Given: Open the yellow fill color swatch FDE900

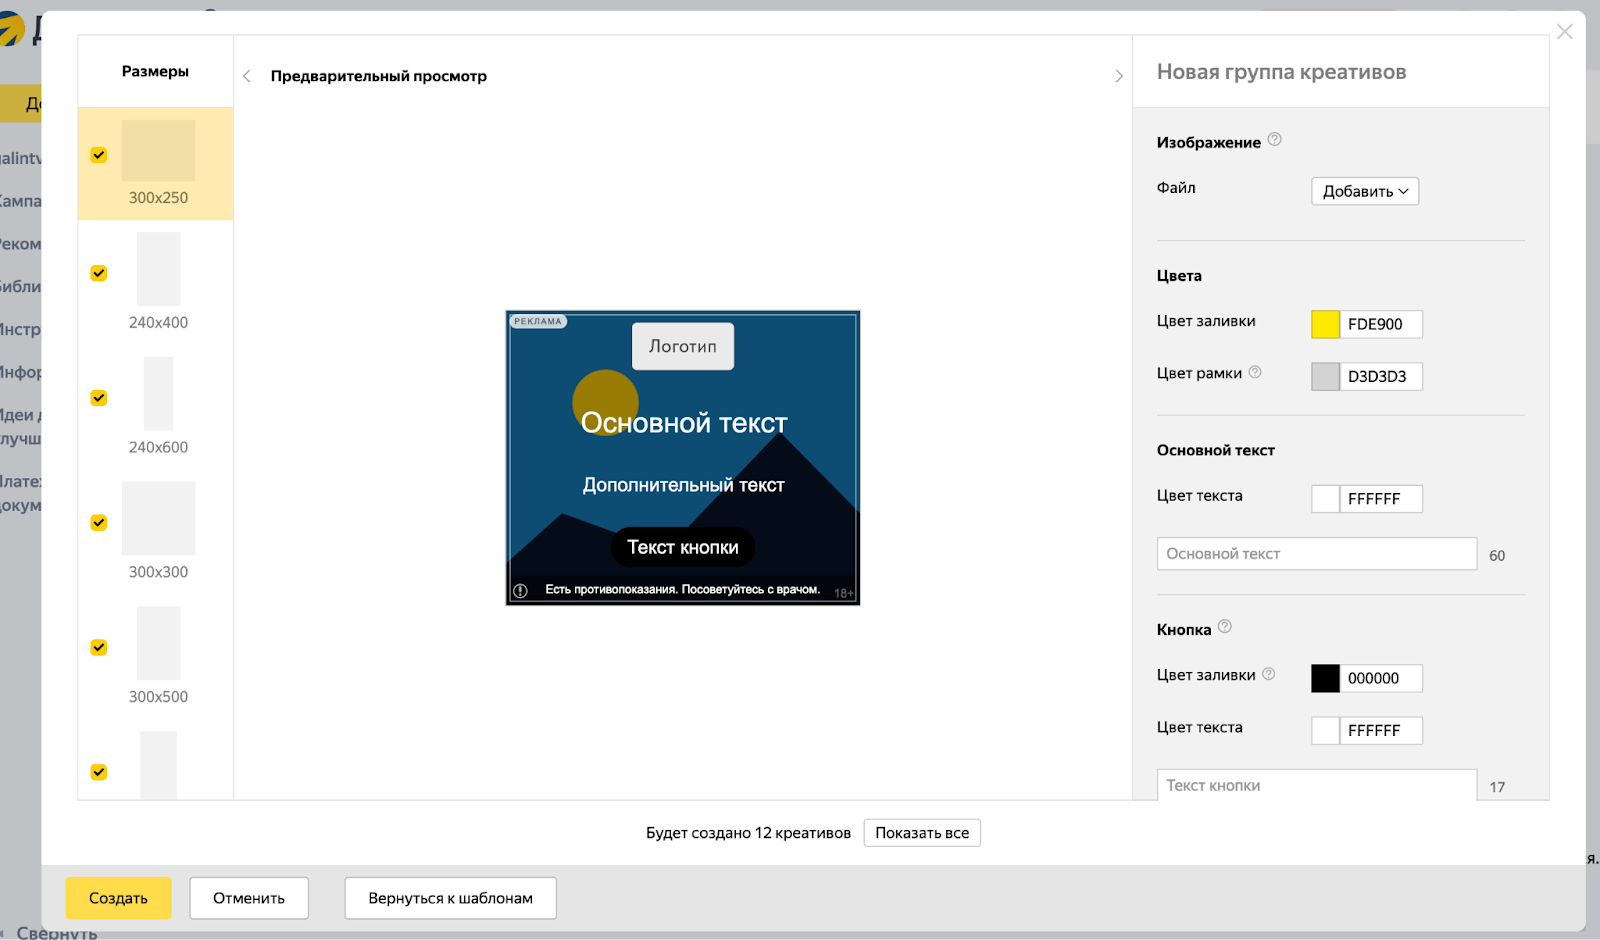Looking at the screenshot, I should click(x=1325, y=324).
